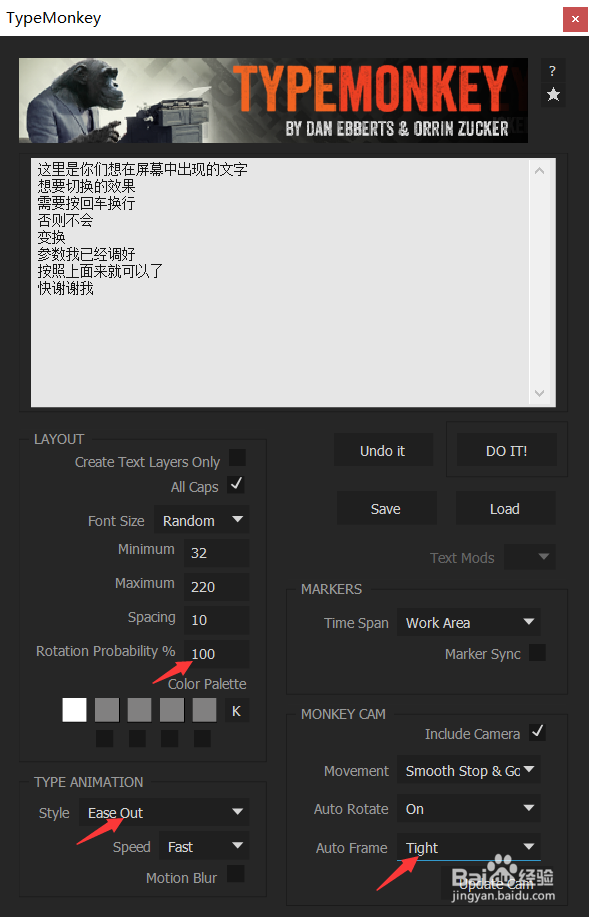The width and height of the screenshot is (589, 917).
Task: Open the Auto Rotate On dropdown
Action: 469,808
